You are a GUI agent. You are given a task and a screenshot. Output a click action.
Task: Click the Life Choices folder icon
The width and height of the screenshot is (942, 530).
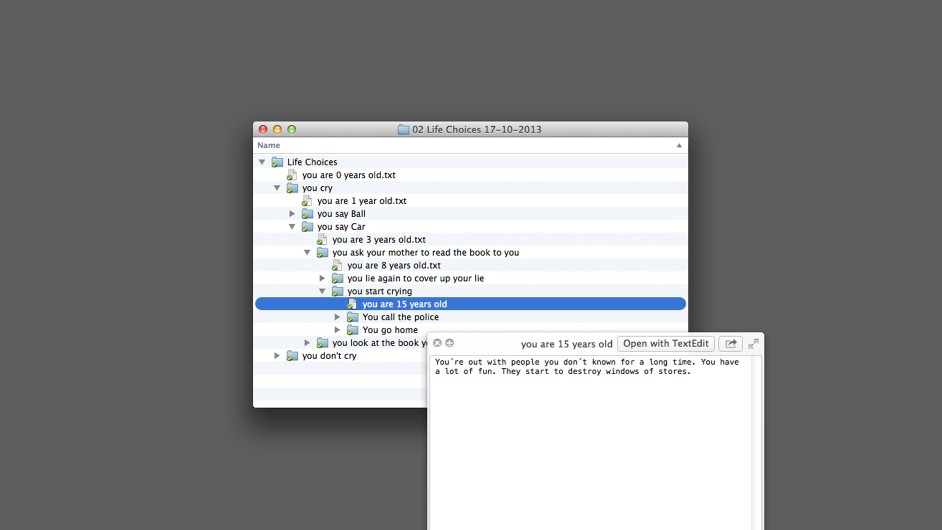point(277,162)
